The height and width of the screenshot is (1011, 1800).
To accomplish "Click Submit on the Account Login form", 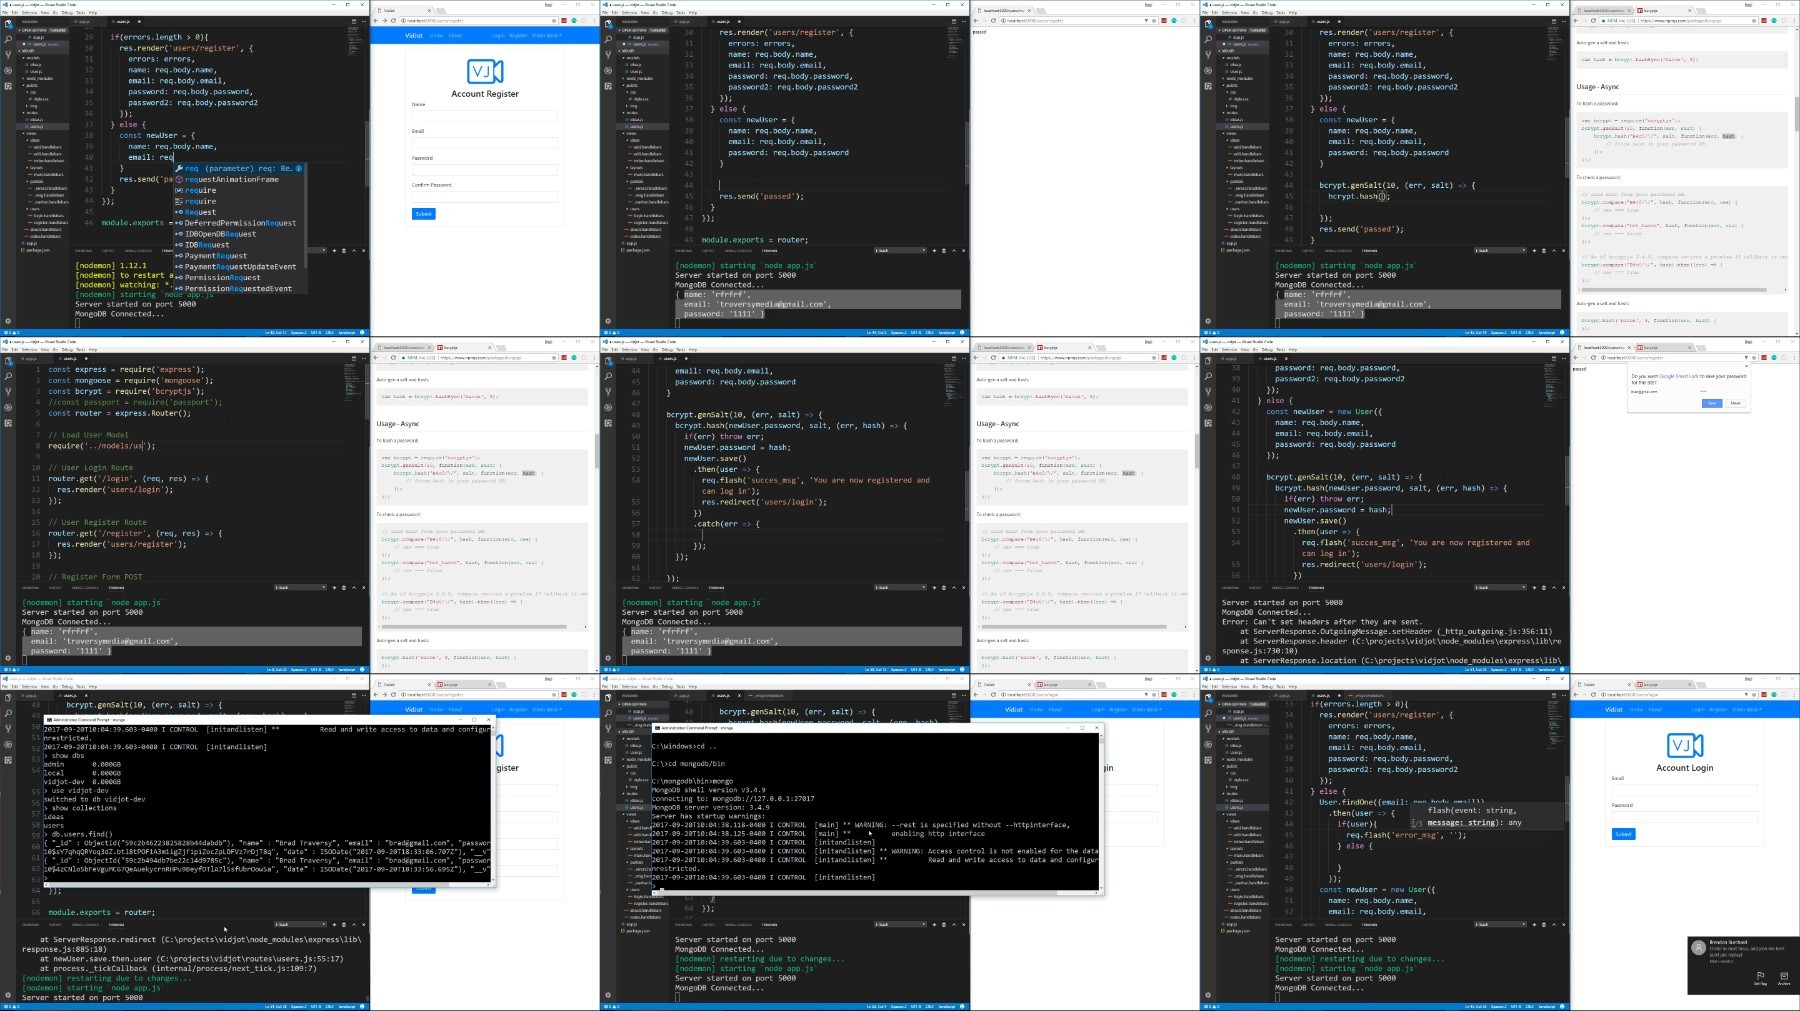I will click(x=1623, y=834).
